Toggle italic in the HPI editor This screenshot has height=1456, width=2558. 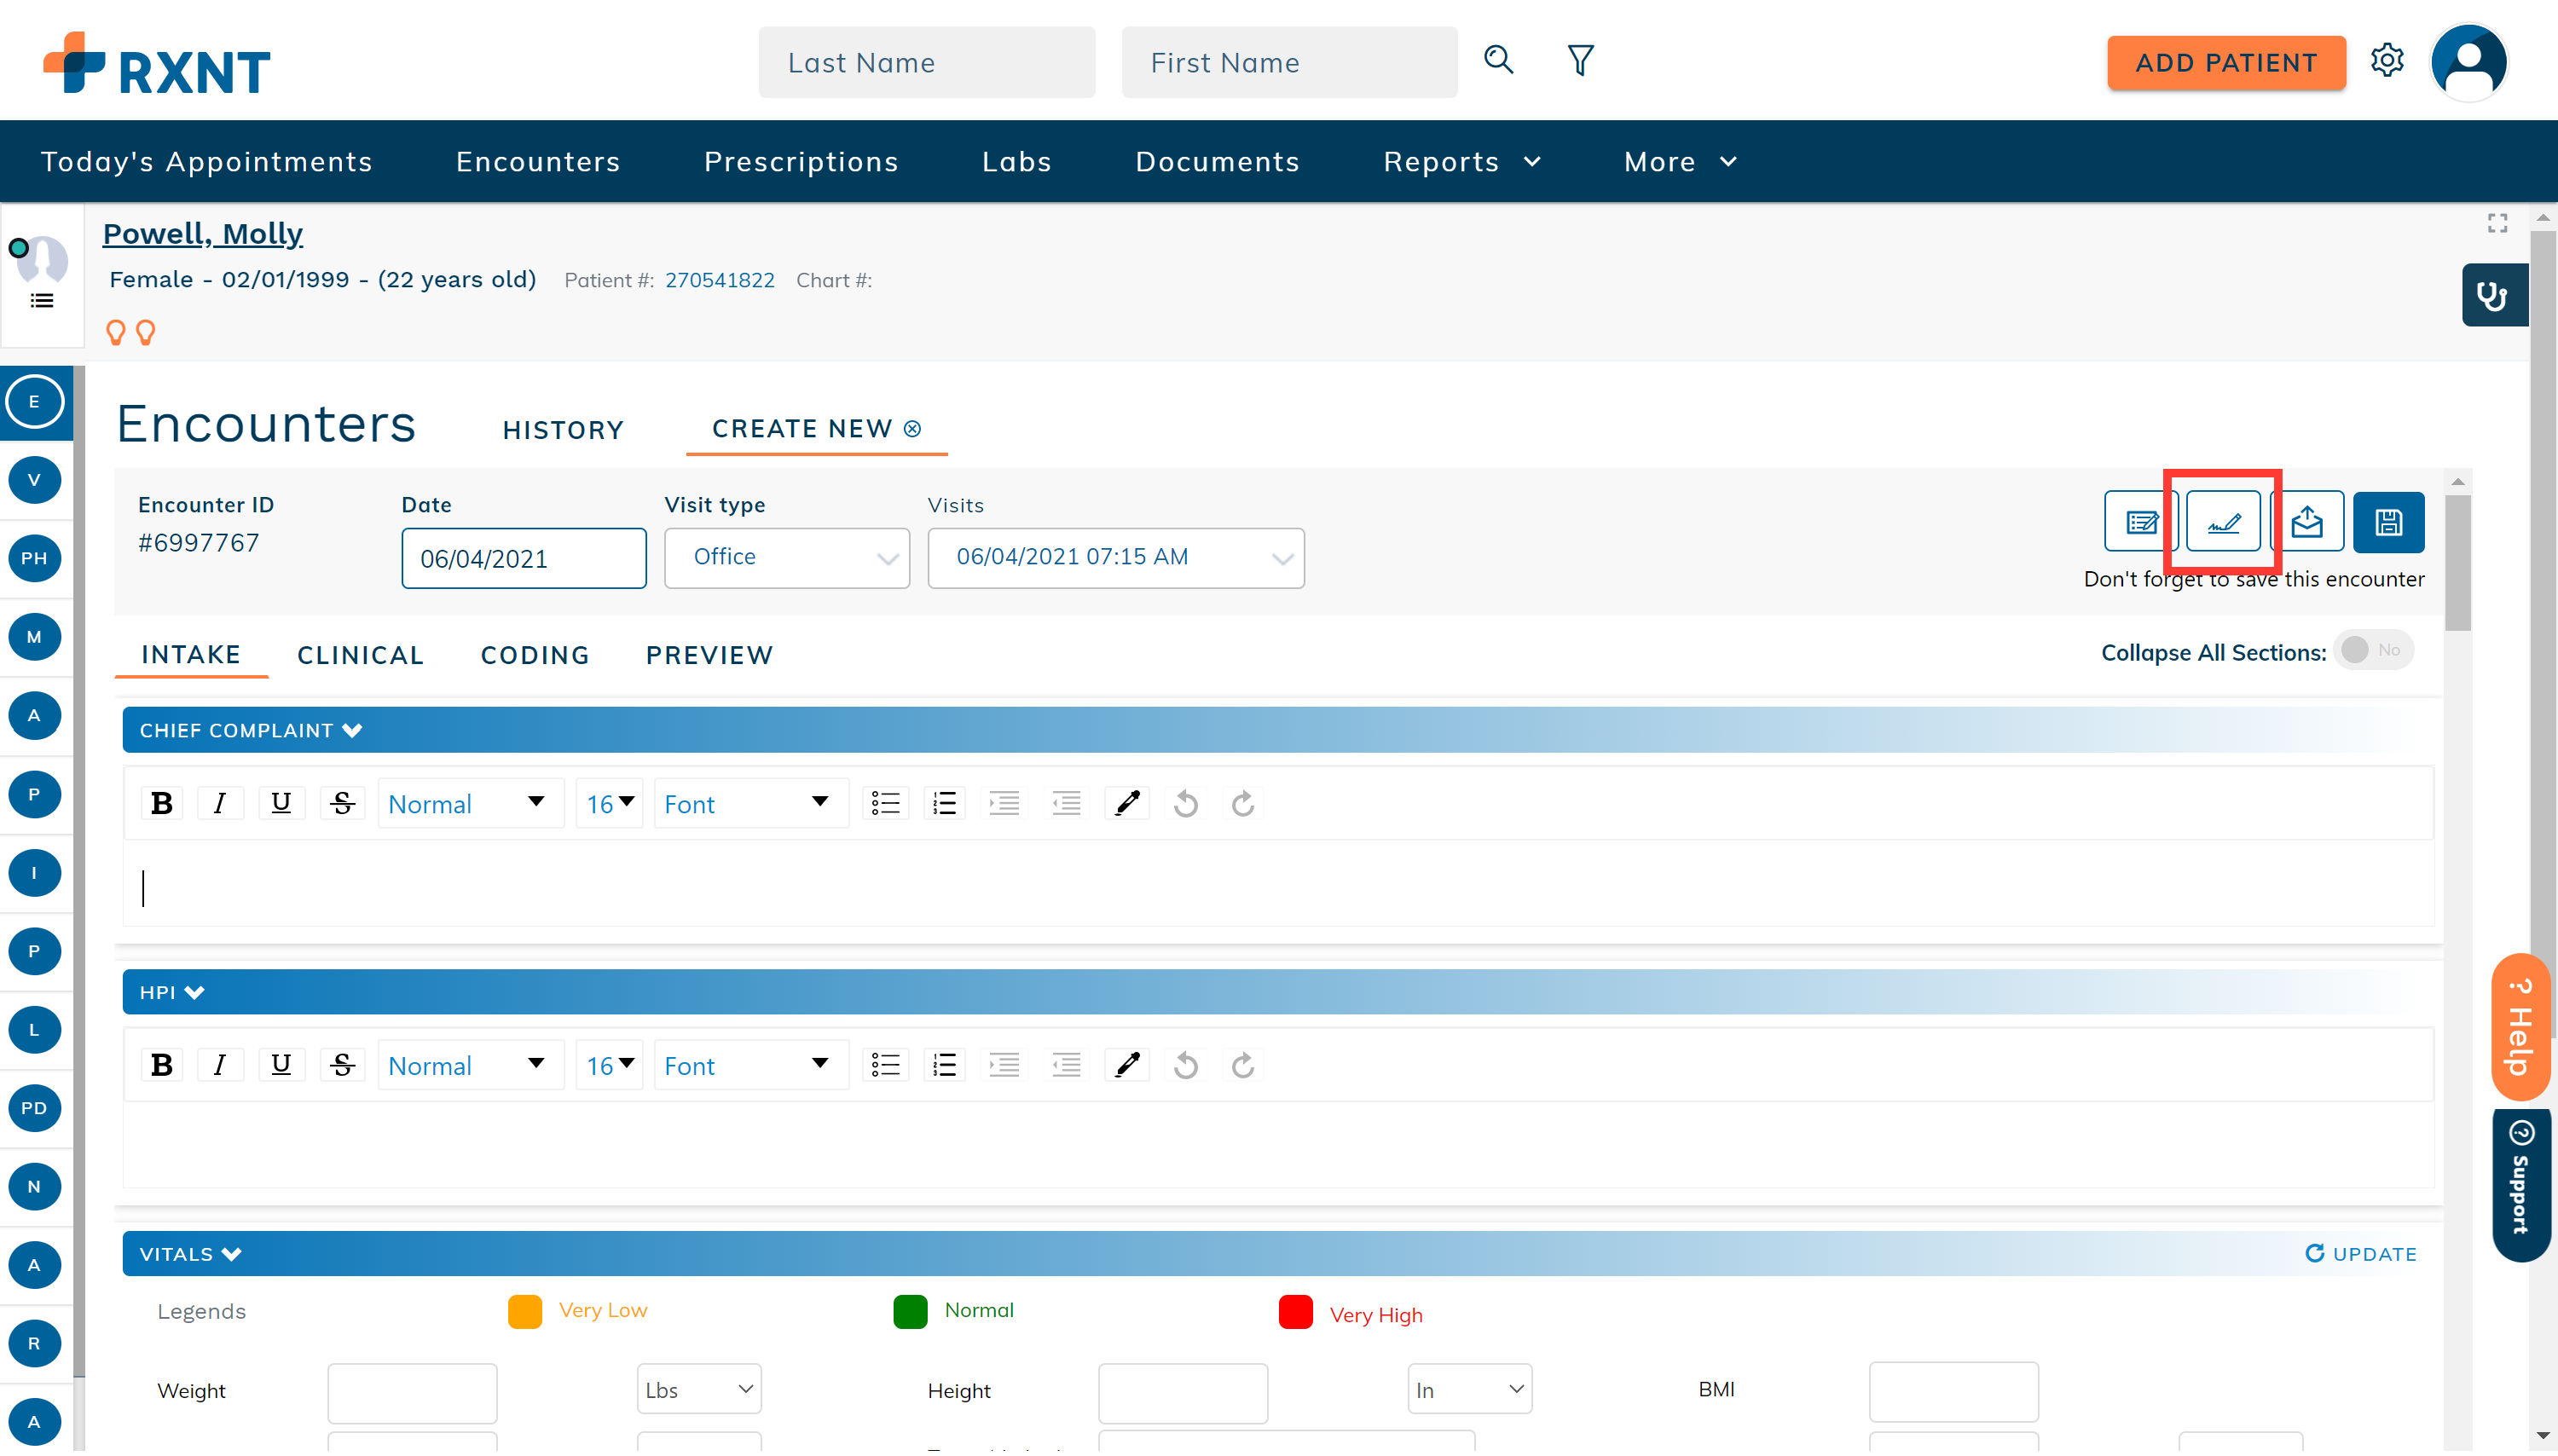click(x=219, y=1065)
